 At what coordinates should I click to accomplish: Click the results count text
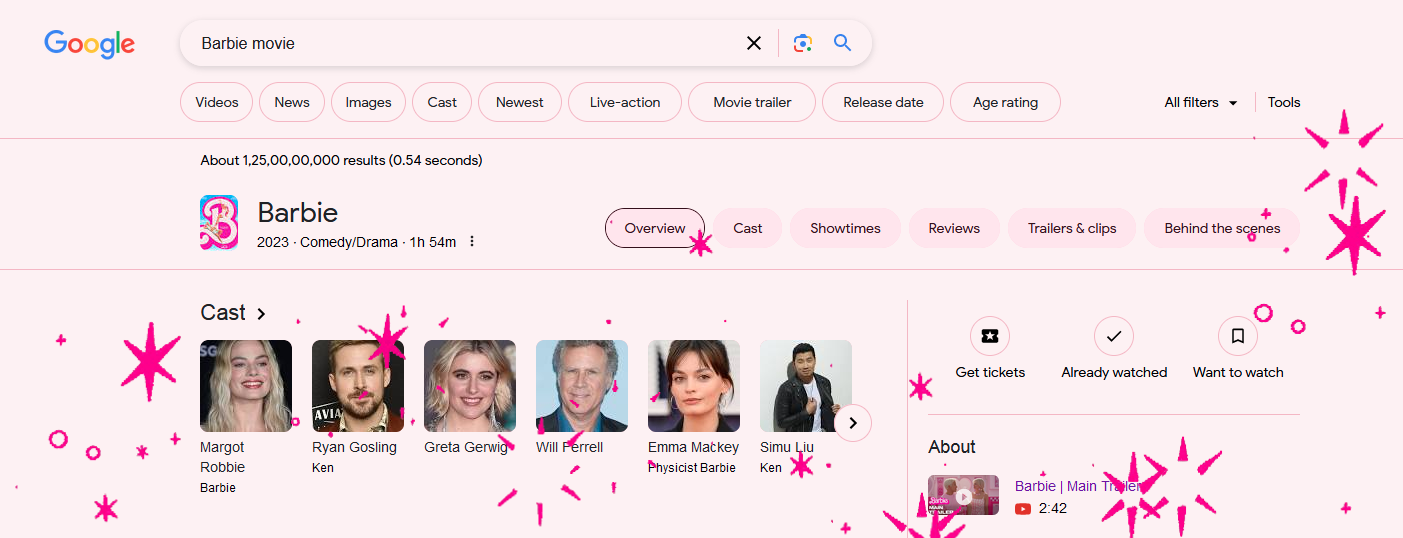(x=341, y=160)
